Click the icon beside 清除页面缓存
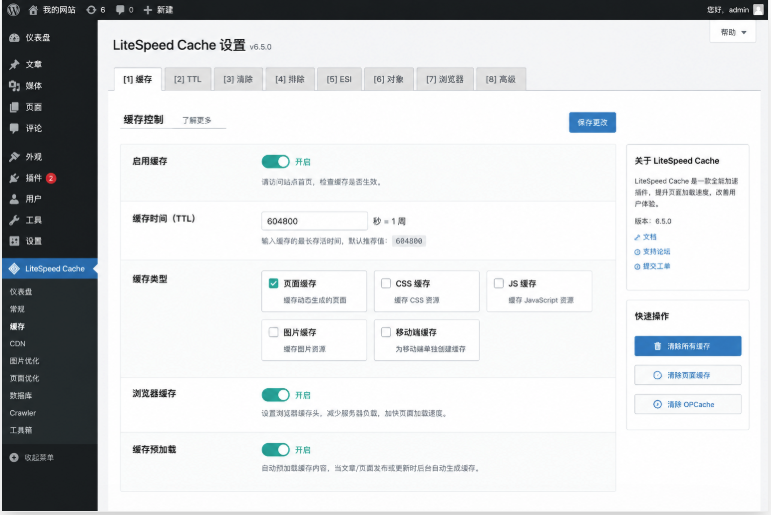The image size is (771, 515). 657,375
